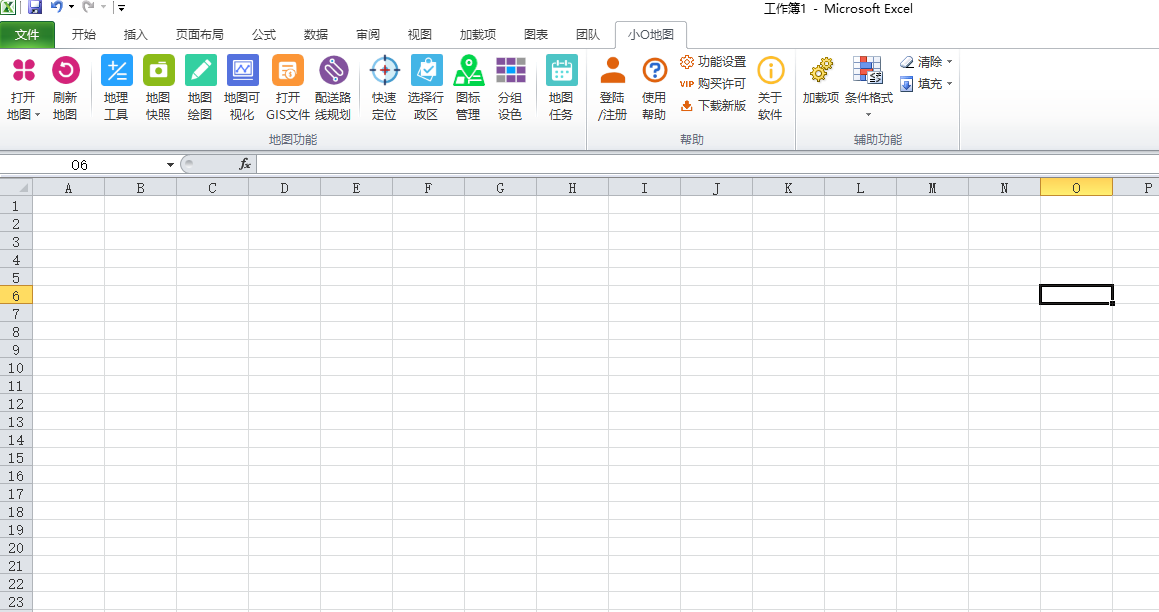Open 图标管理 icon management
This screenshot has height=612, width=1159.
click(x=468, y=70)
